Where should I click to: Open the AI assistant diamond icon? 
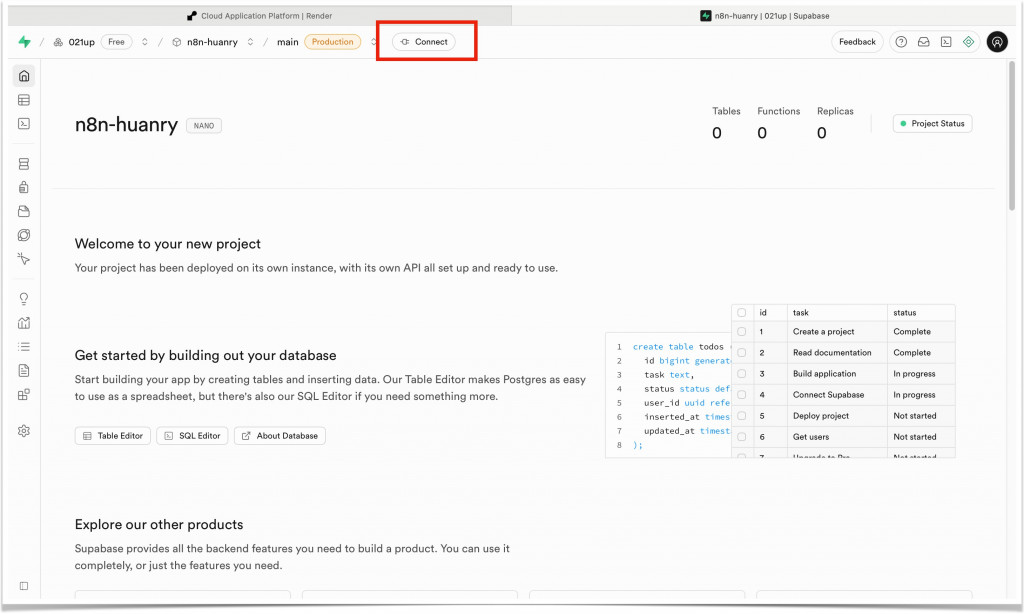pos(968,42)
